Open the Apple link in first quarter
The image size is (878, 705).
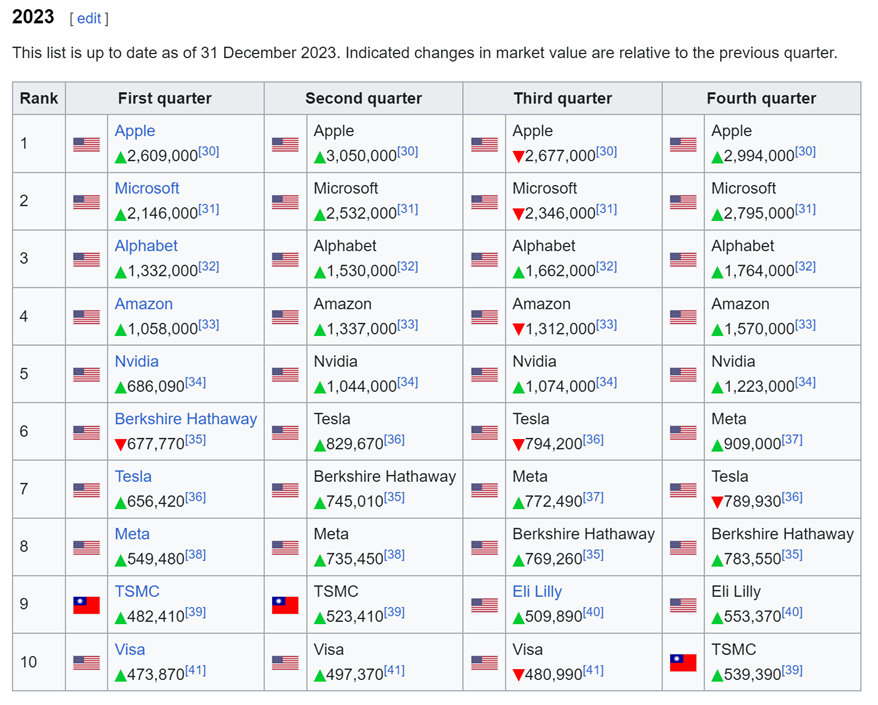(x=135, y=131)
